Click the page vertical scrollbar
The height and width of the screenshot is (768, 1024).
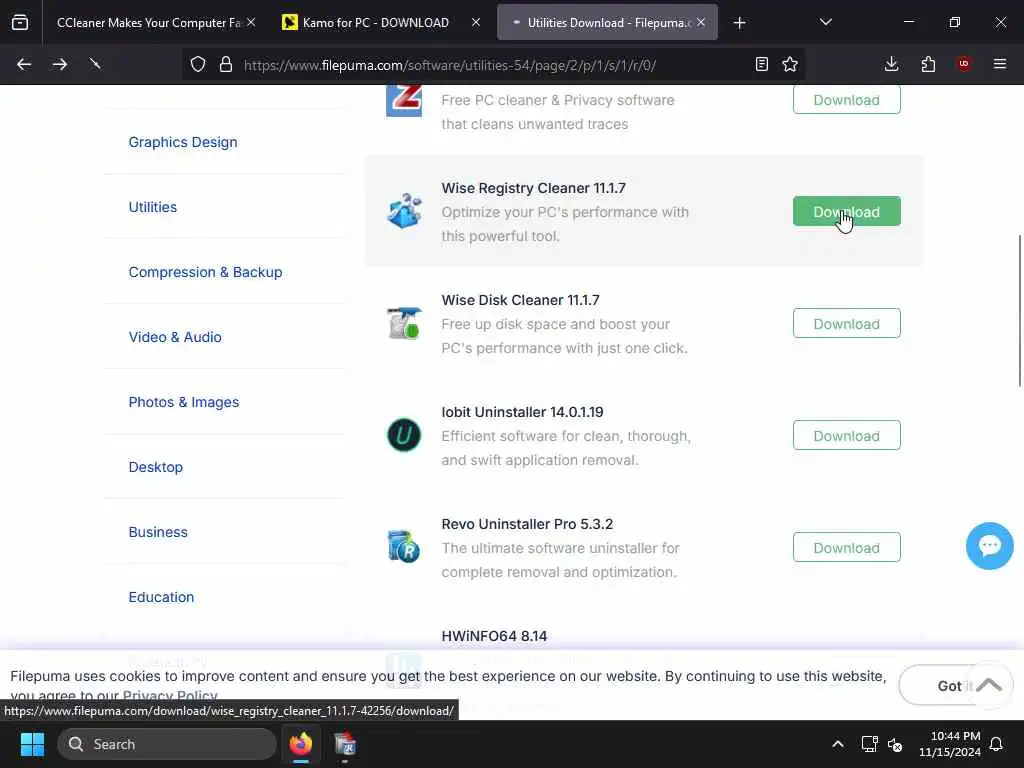point(1019,311)
